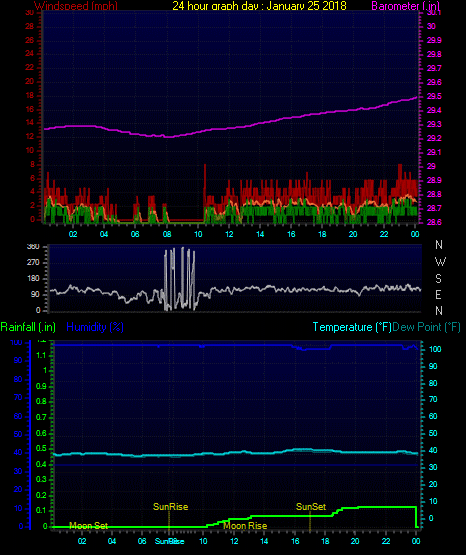The image size is (466, 555).
Task: Click the Moon Rise marker label
Action: click(x=245, y=526)
